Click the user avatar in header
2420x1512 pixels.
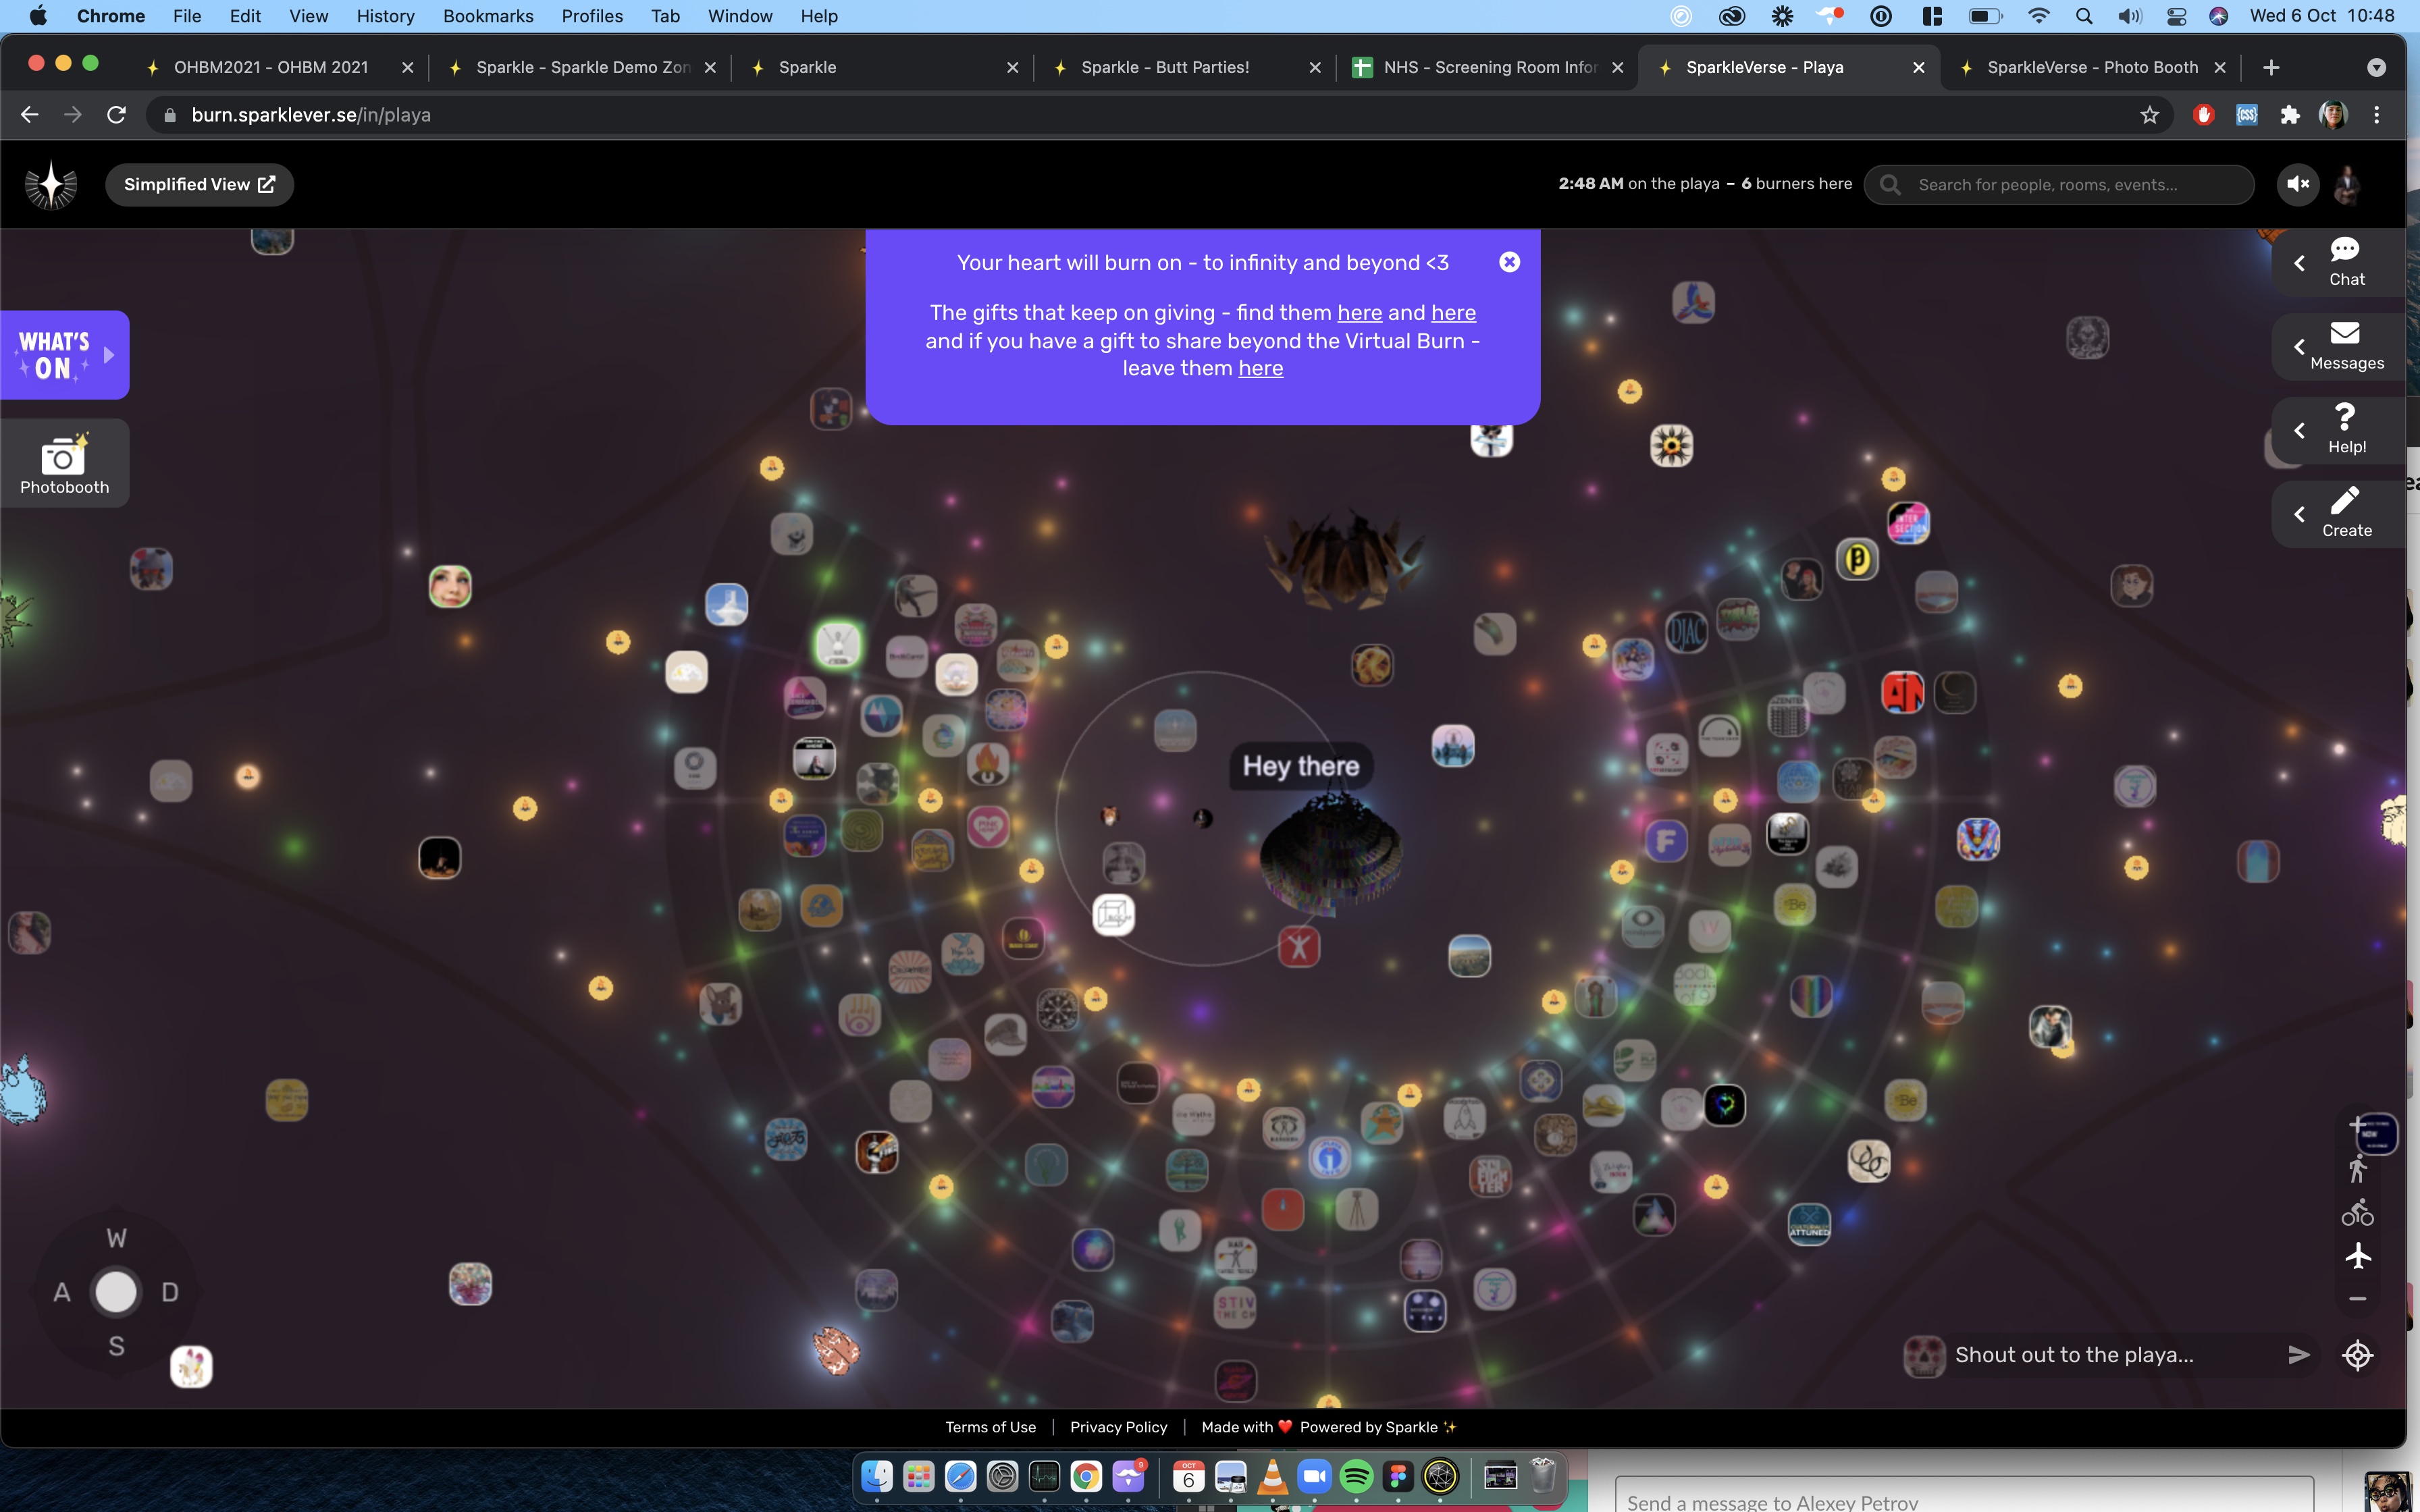(2347, 185)
